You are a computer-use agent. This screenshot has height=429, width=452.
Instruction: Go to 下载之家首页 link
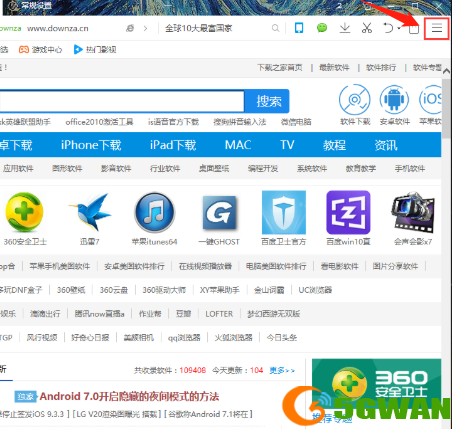280,68
